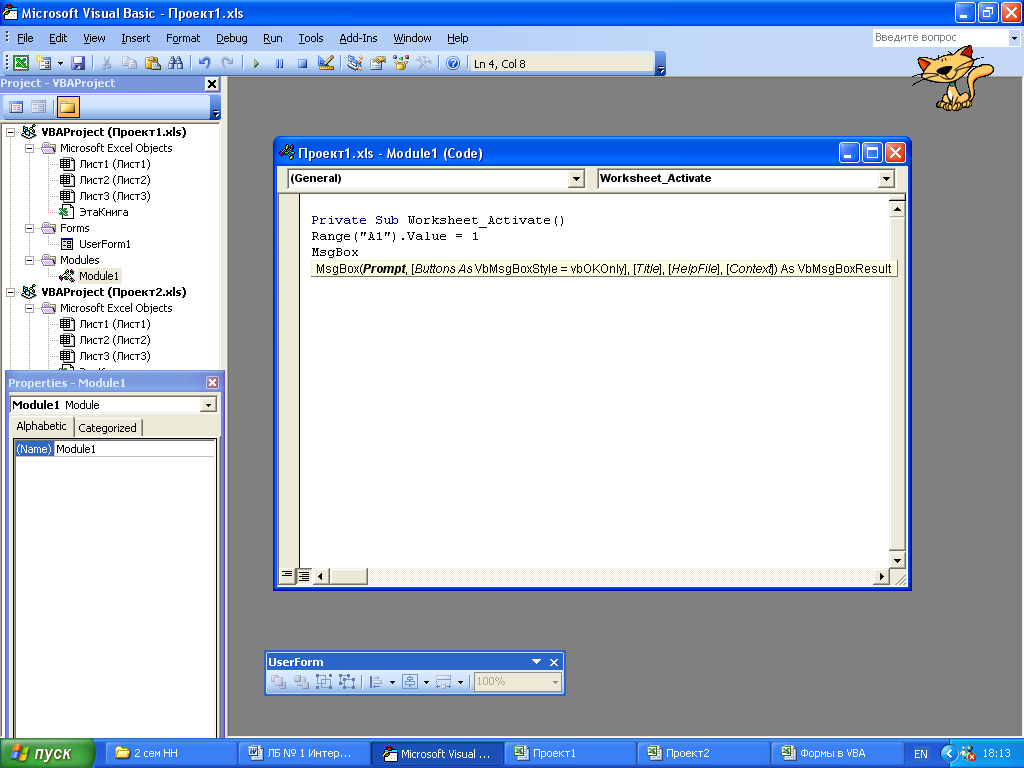1024x768 pixels.
Task: Toggle Folders view in Project panel
Action: (67, 107)
